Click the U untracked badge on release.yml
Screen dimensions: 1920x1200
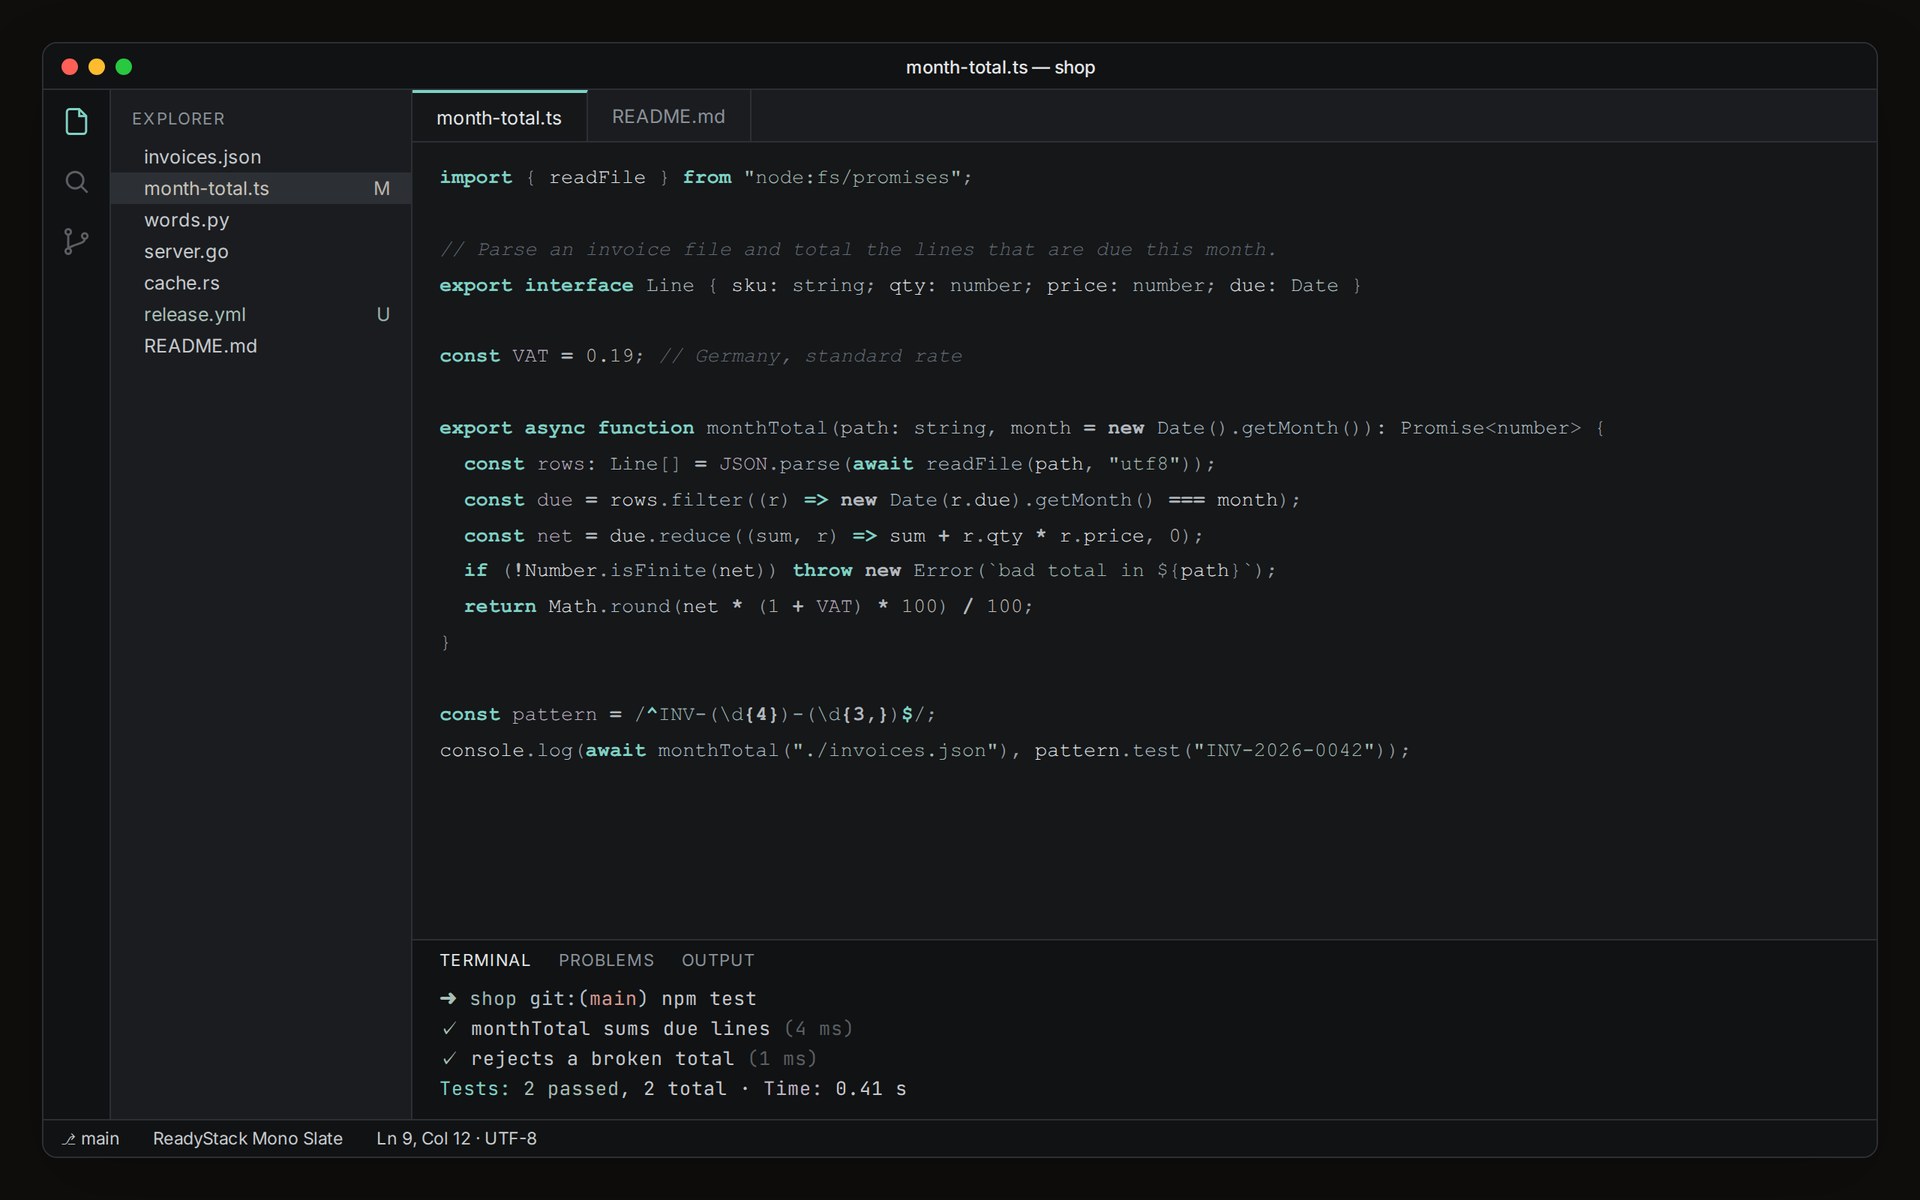point(383,314)
